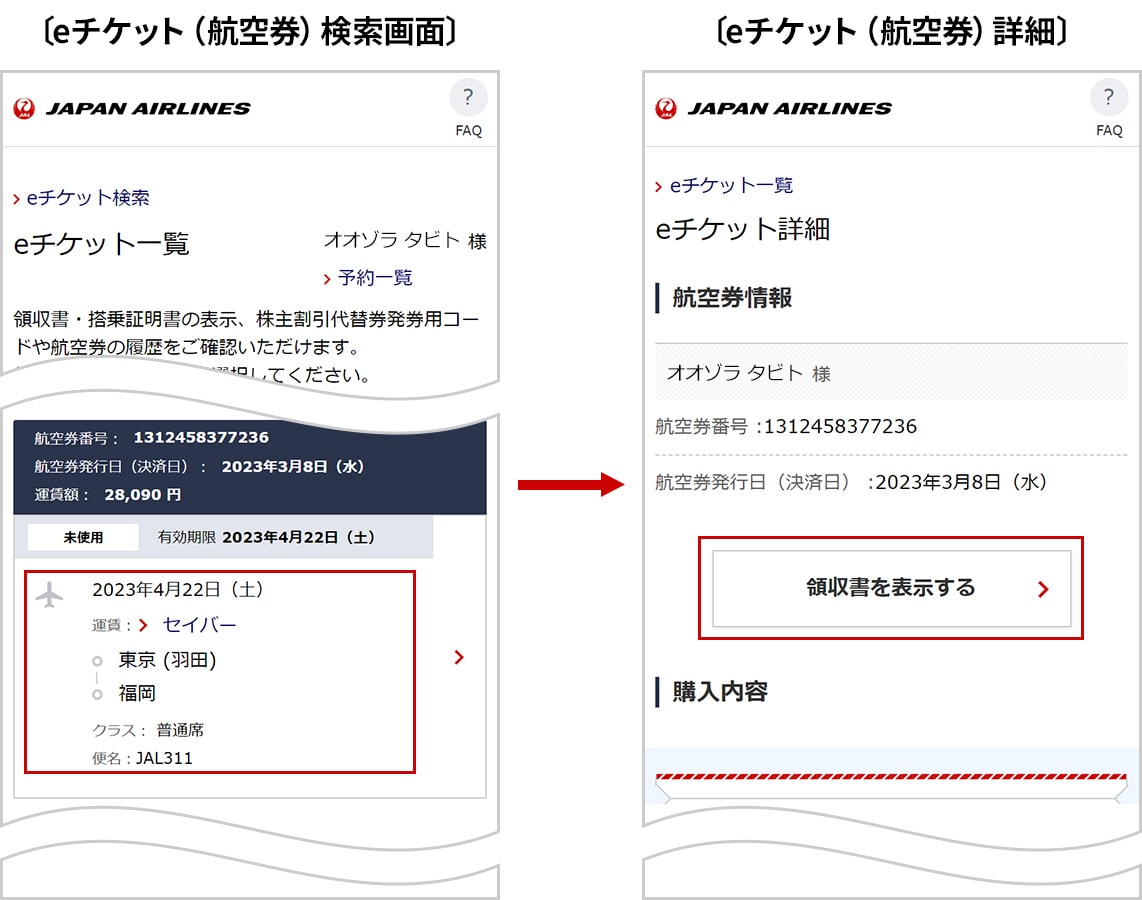This screenshot has height=900, width=1142.
Task: Click the gray airplane icon in the flight card
Action: pyautogui.click(x=49, y=595)
